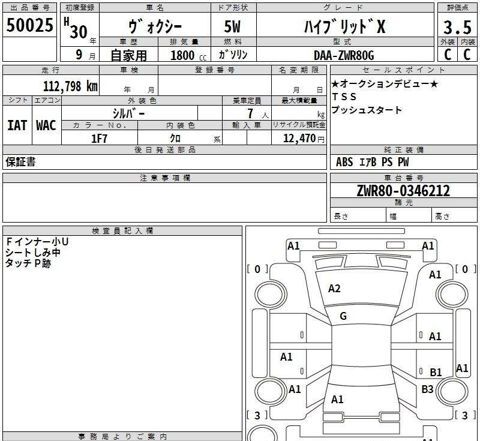480x441 pixels.
Task: Select the 車台番号 header
Action: tap(404, 178)
